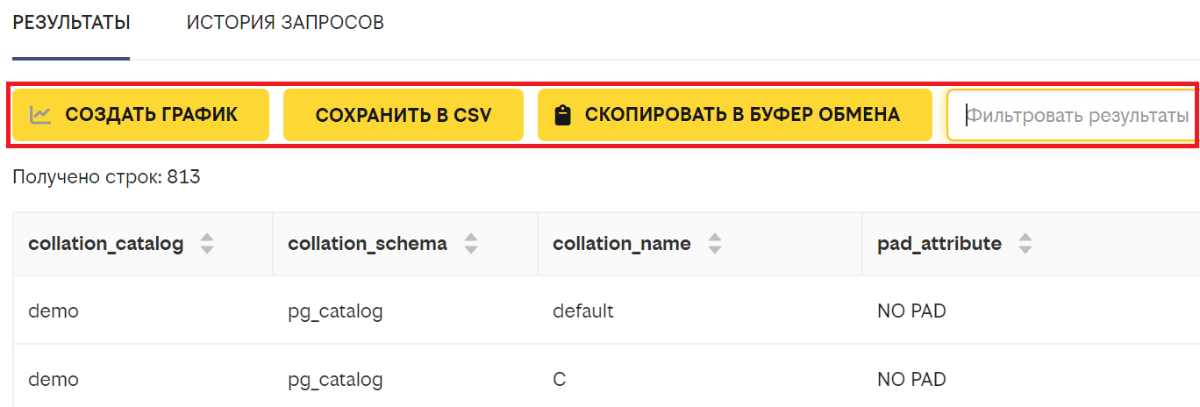Sort by collation_catalog using the arrow icon

pos(207,243)
